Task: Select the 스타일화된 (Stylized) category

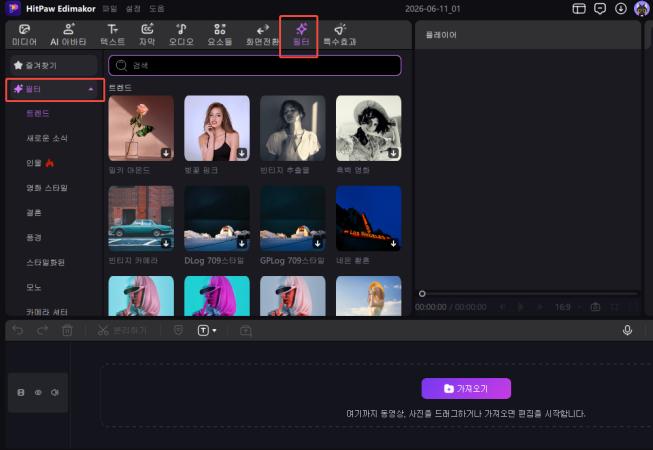Action: tap(45, 262)
